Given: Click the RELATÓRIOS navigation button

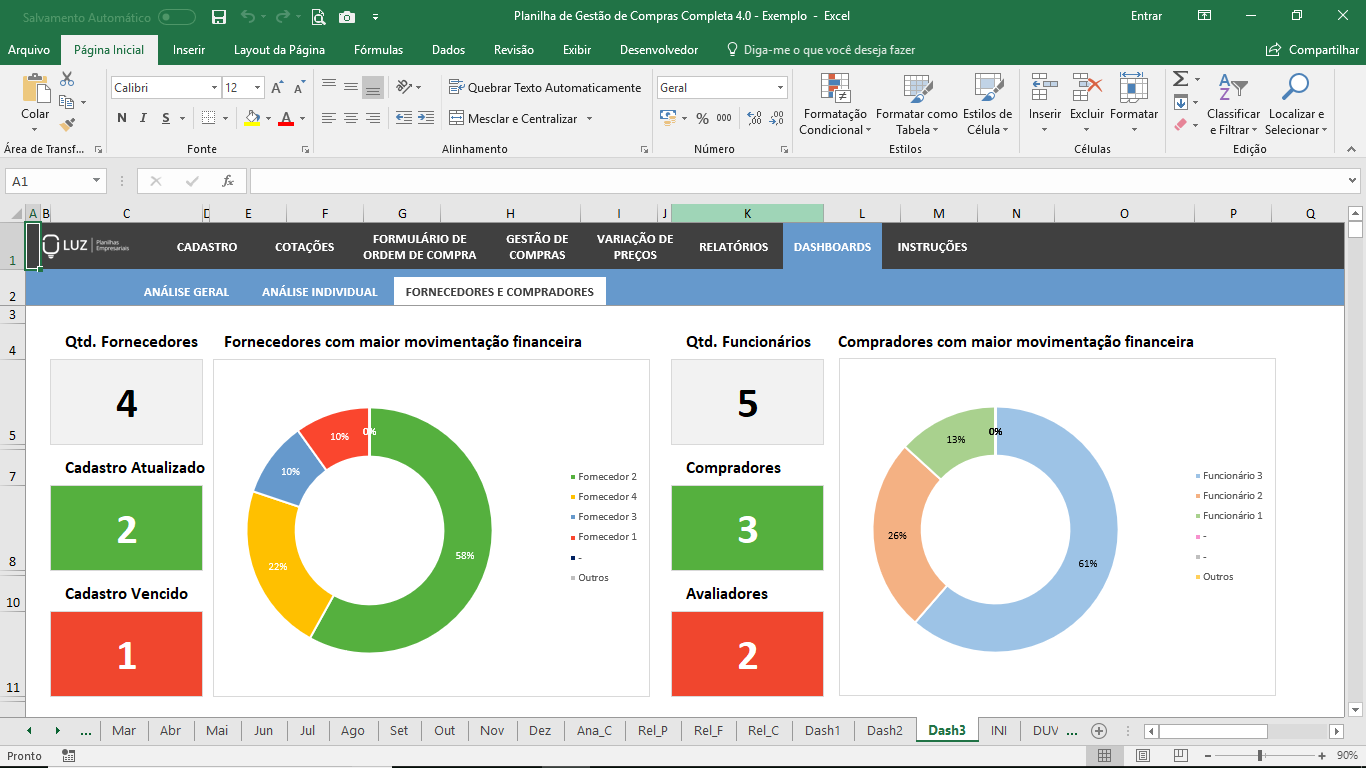Looking at the screenshot, I should (x=733, y=247).
